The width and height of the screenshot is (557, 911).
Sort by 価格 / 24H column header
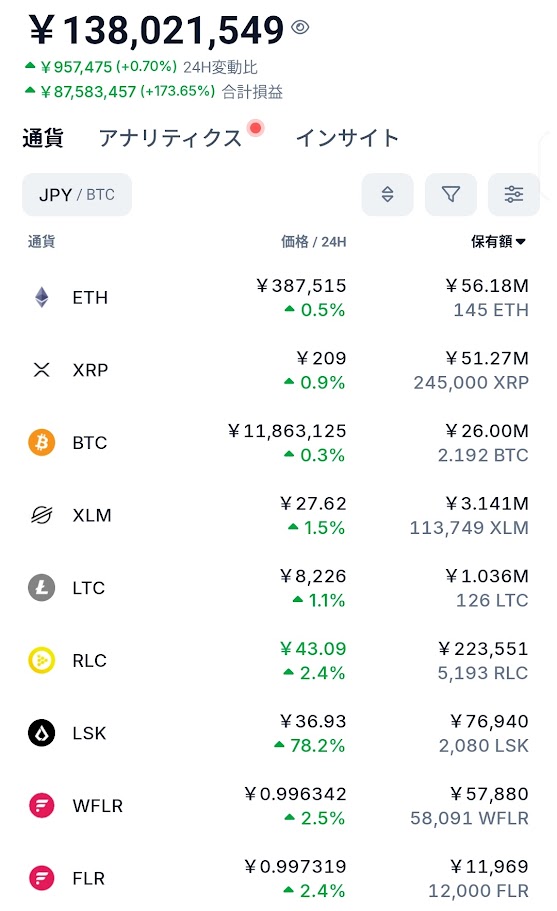point(314,241)
